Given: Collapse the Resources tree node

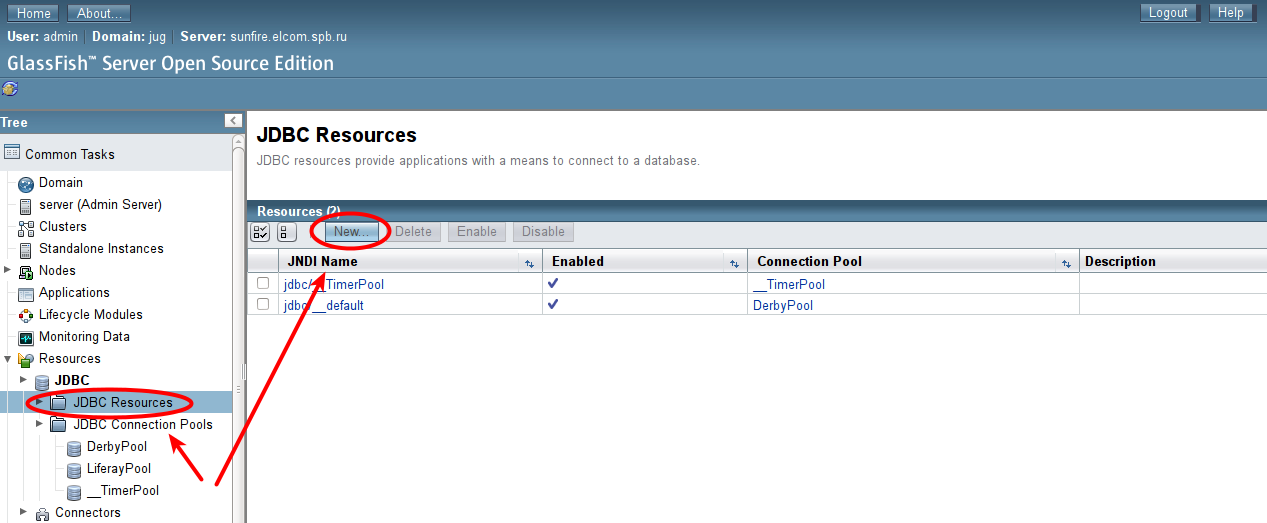Looking at the screenshot, I should tap(9, 359).
